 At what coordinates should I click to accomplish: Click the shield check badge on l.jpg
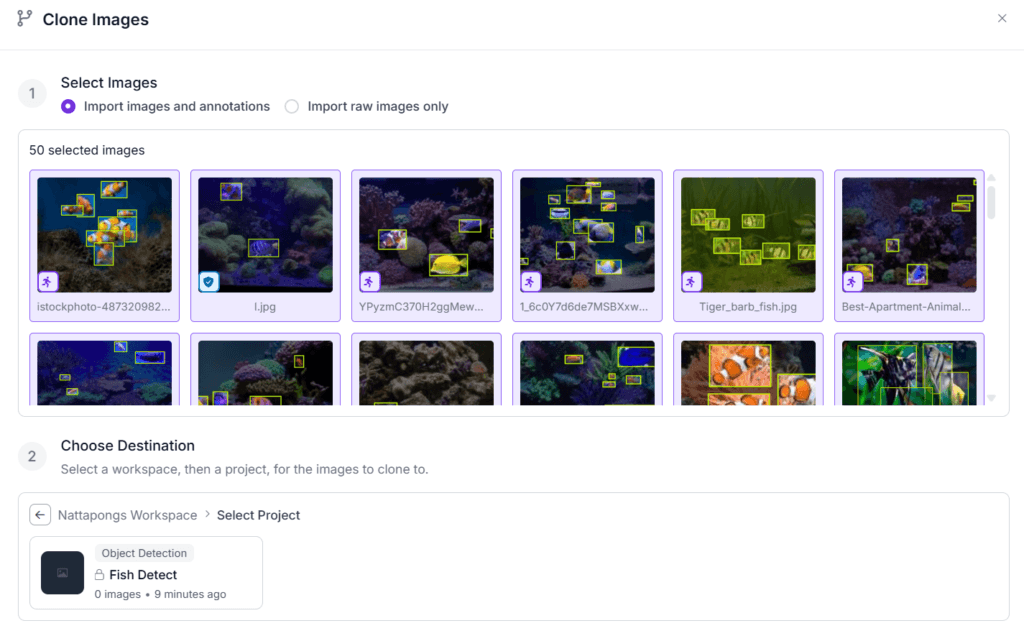[208, 282]
